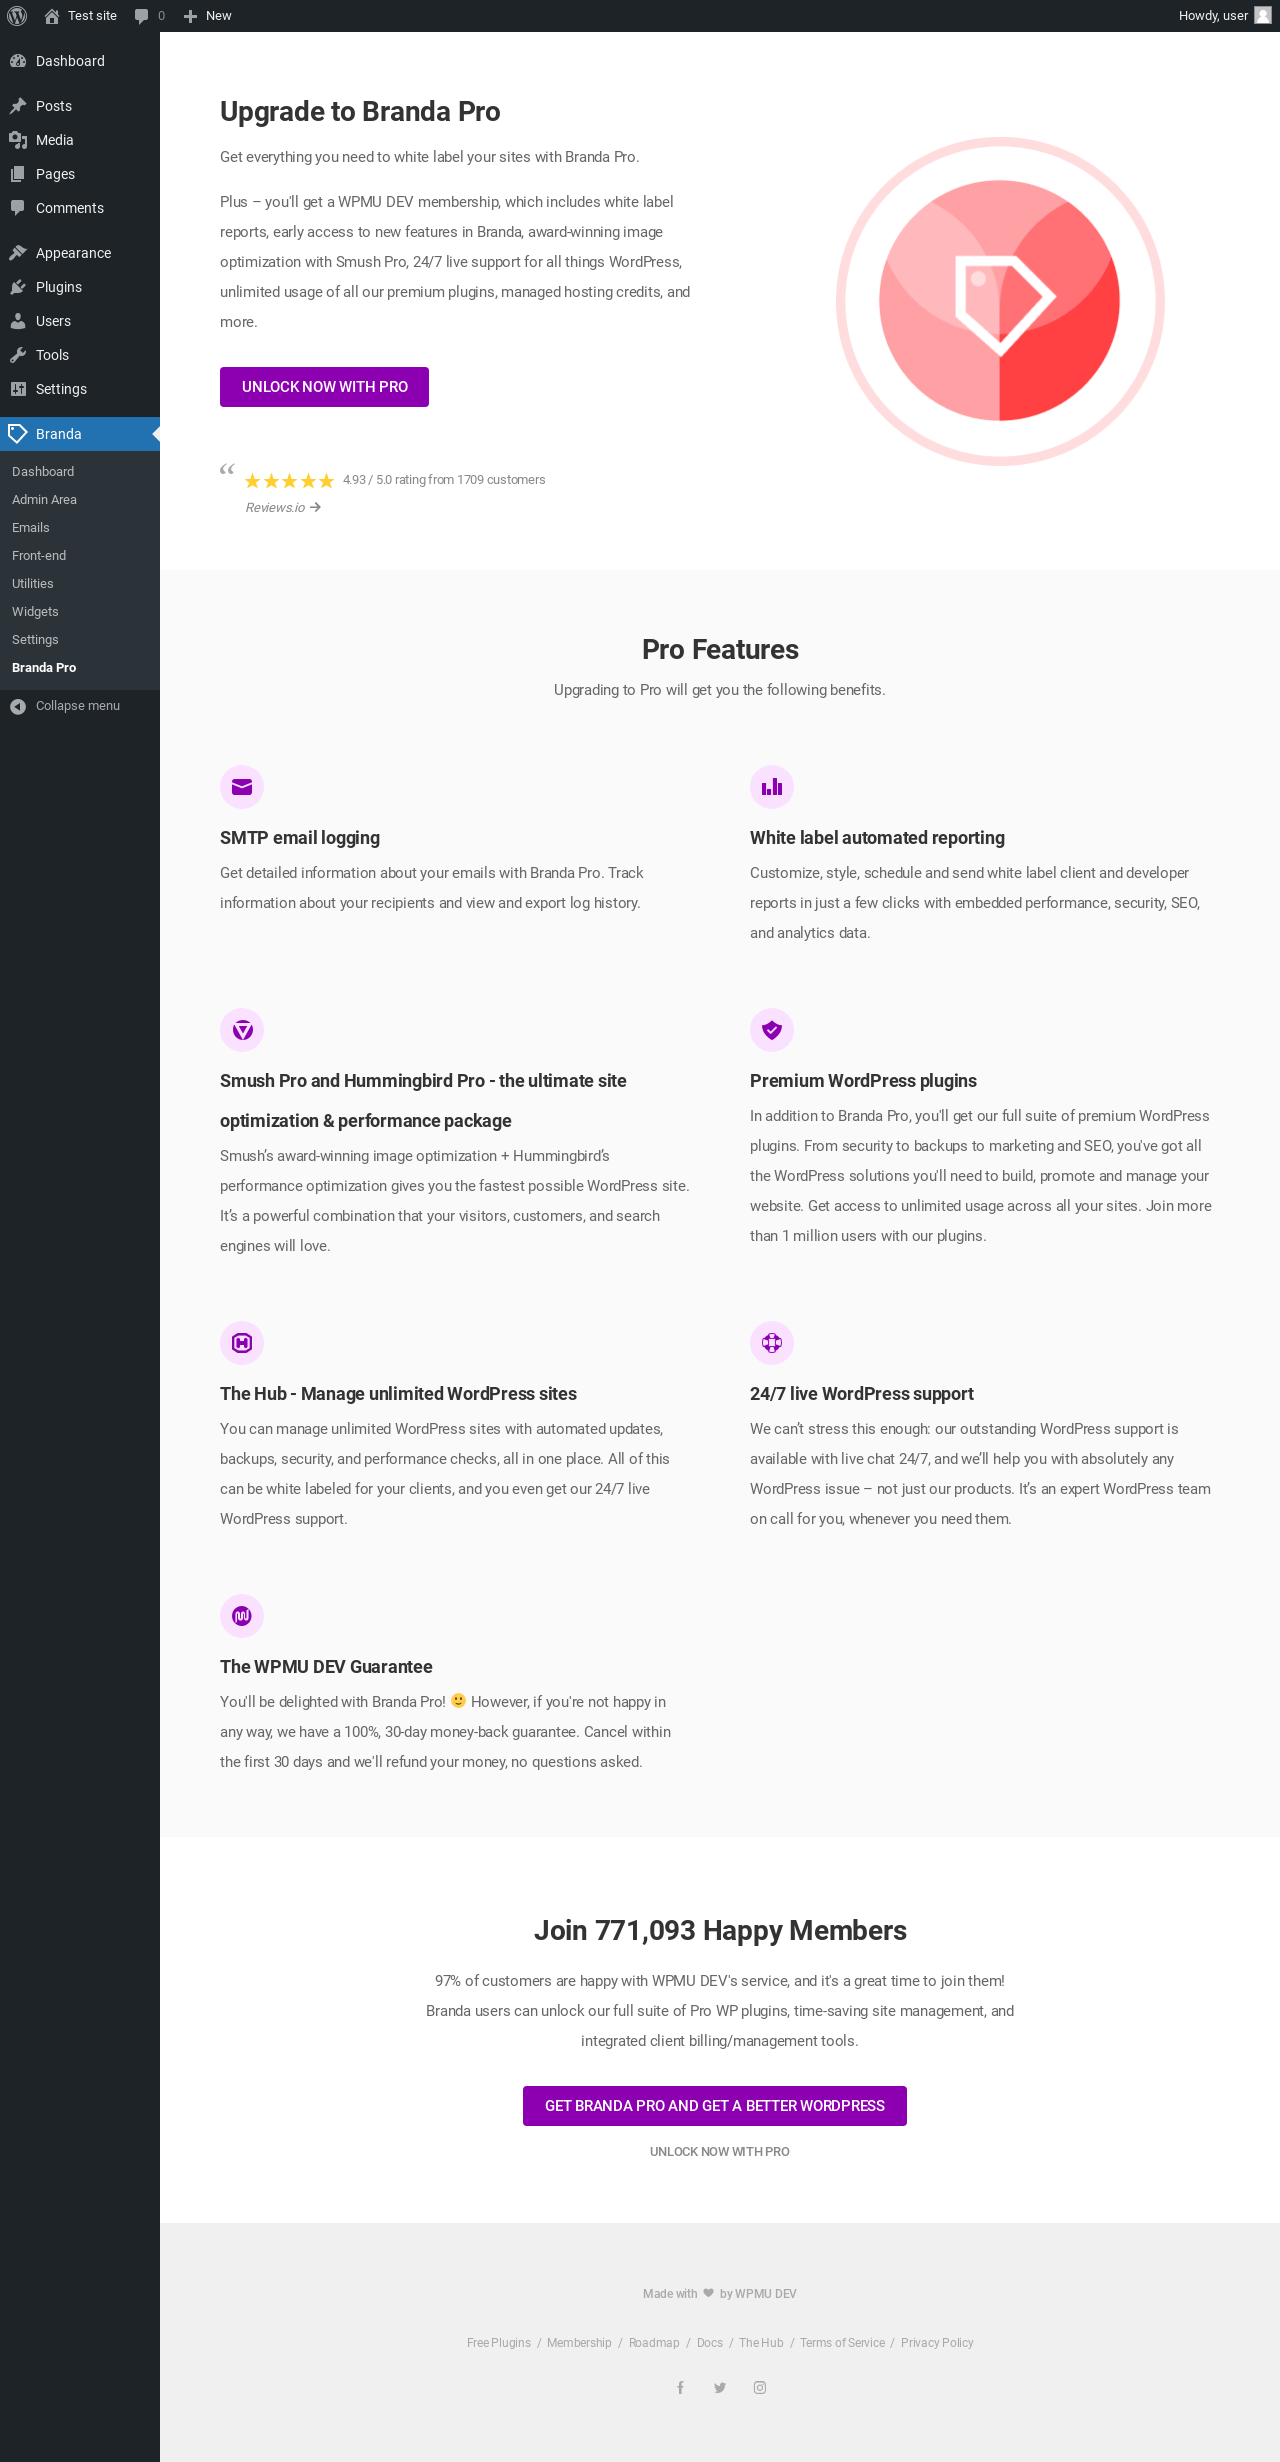
Task: Open the Howdy, user account menu
Action: coord(1224,16)
